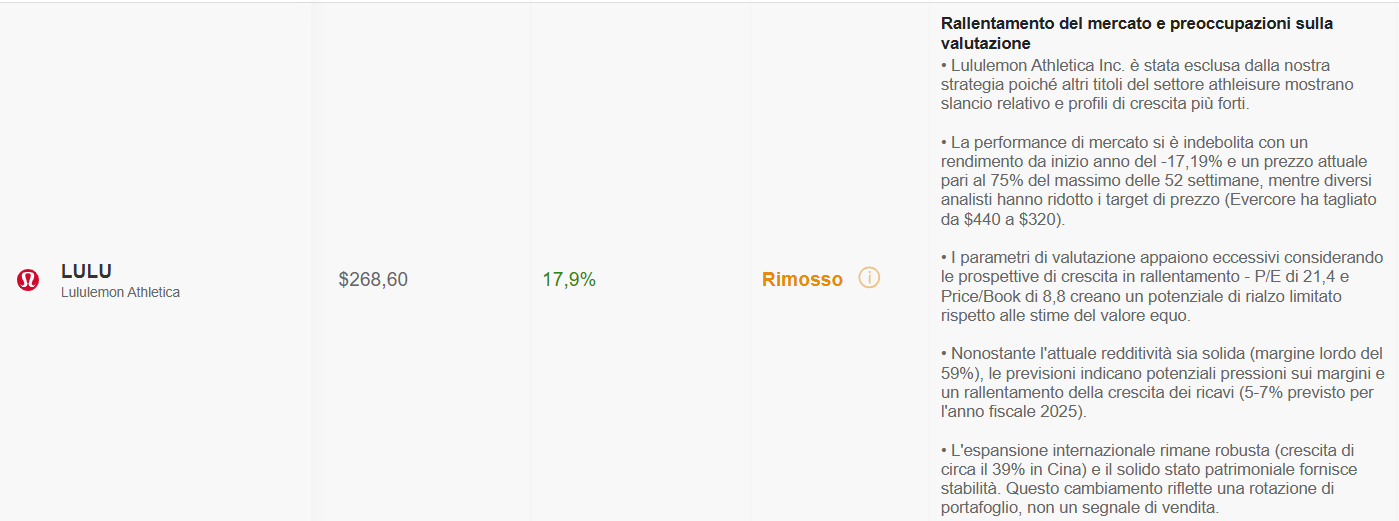Open the Lululemon Athletica company name
The width and height of the screenshot is (1399, 521).
pyautogui.click(x=120, y=293)
